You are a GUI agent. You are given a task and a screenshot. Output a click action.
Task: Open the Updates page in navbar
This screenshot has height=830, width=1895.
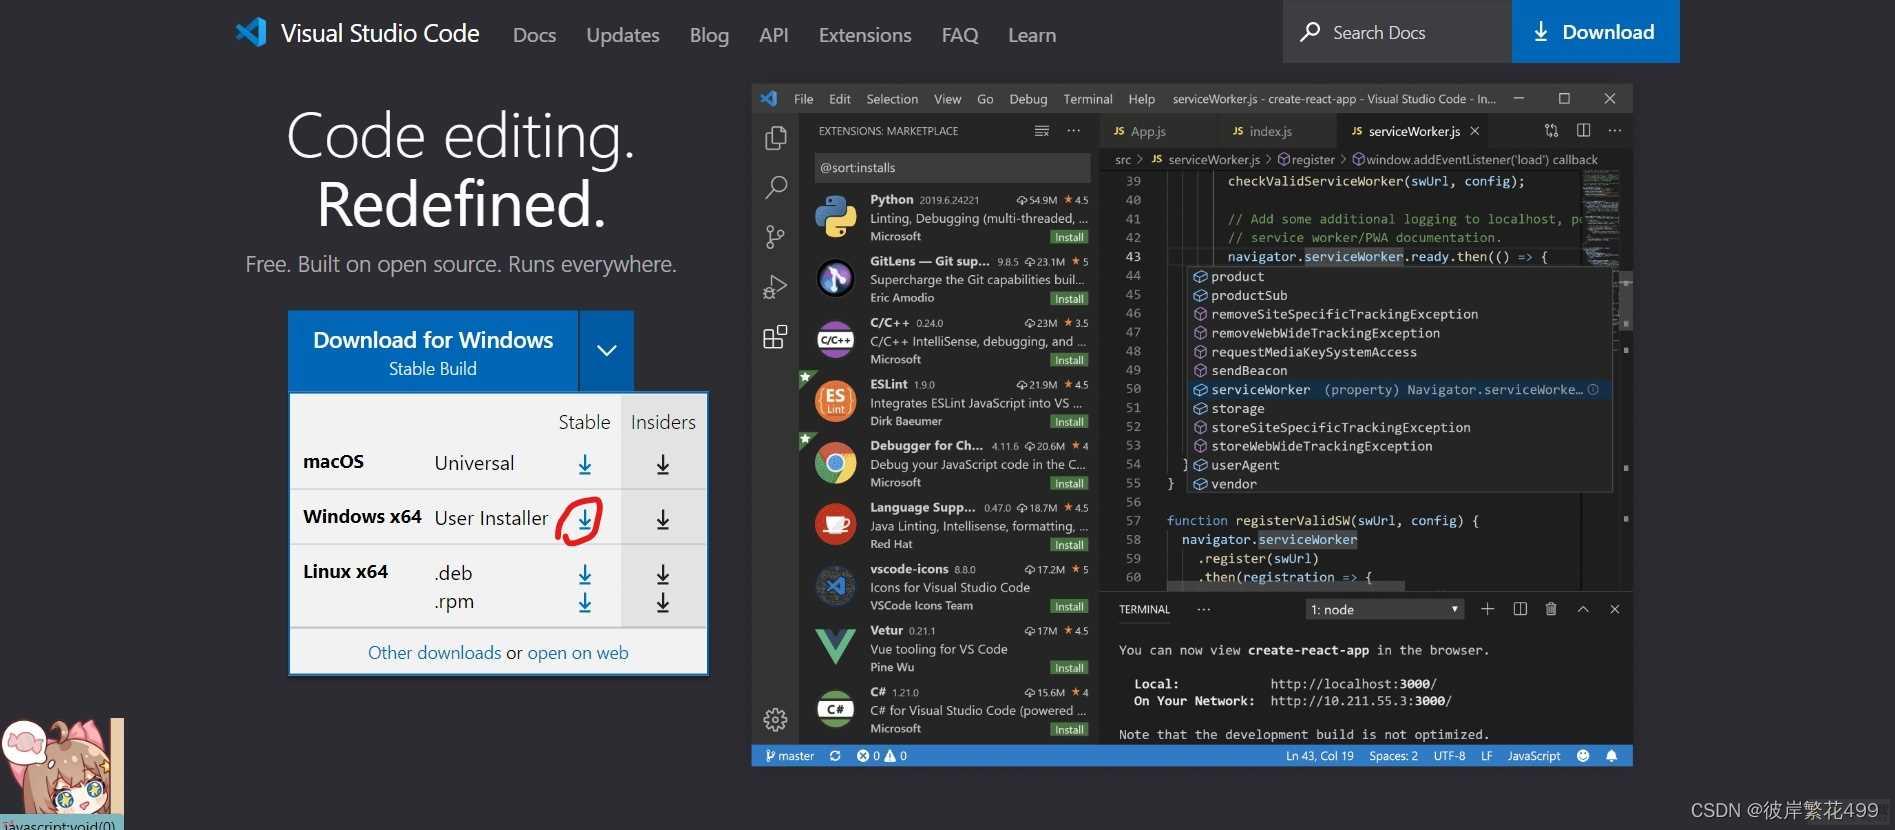[x=623, y=35]
